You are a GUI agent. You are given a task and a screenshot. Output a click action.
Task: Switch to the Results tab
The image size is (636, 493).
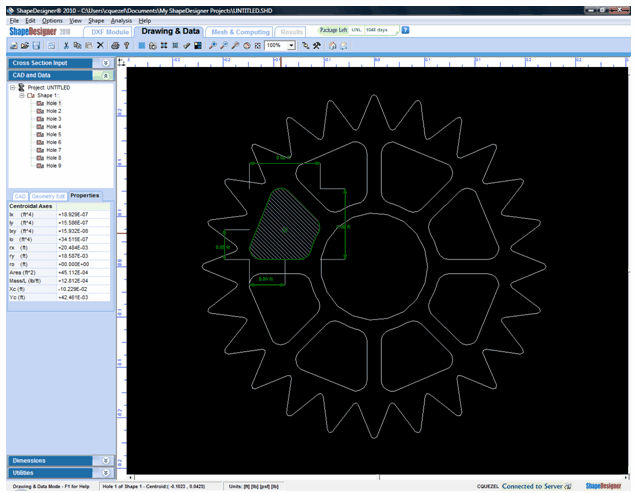(292, 32)
